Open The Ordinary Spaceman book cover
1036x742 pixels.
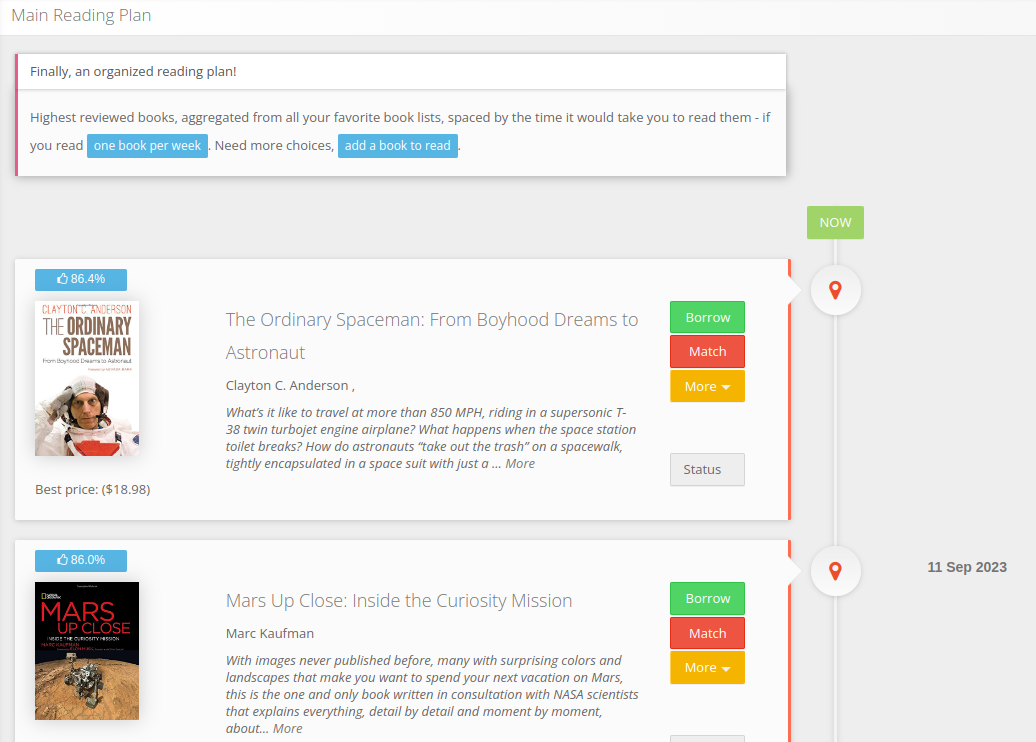(x=87, y=379)
